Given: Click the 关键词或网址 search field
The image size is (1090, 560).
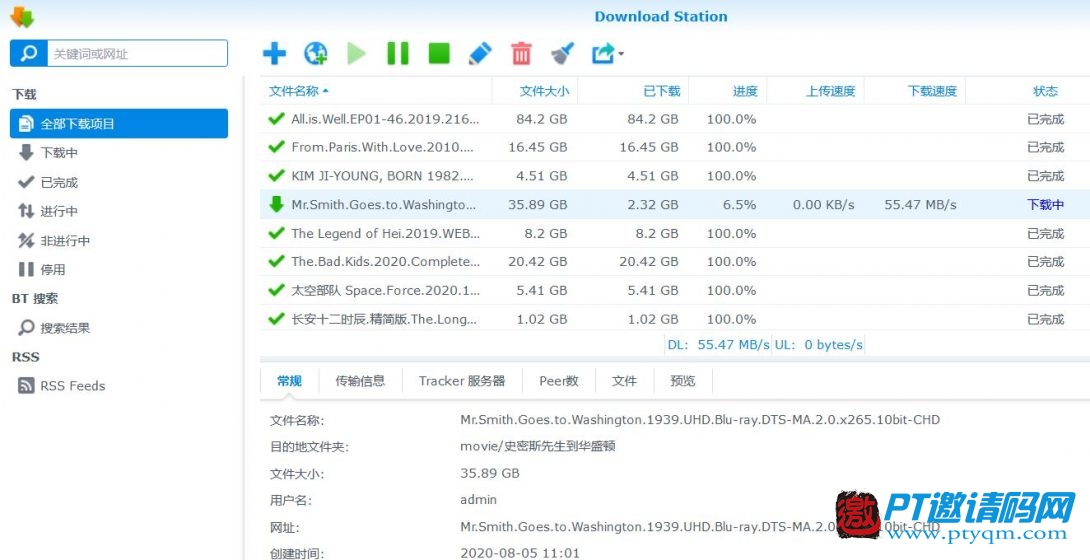Looking at the screenshot, I should pyautogui.click(x=137, y=53).
